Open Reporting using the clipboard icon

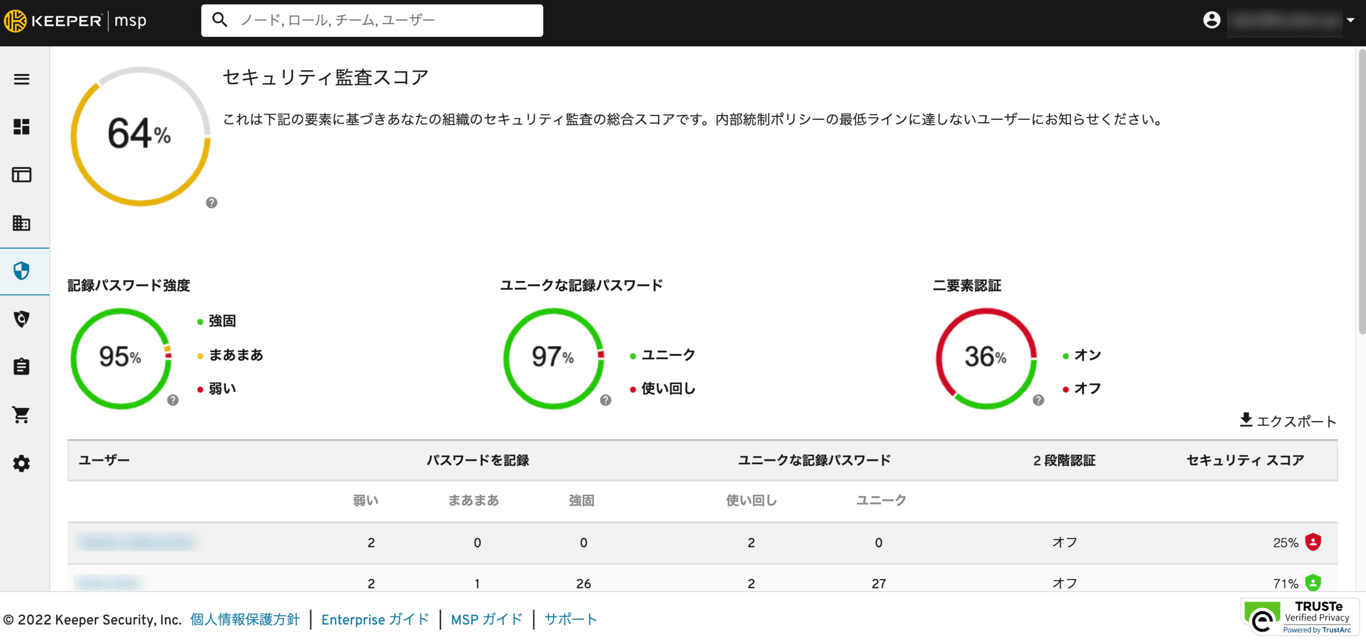[x=21, y=366]
